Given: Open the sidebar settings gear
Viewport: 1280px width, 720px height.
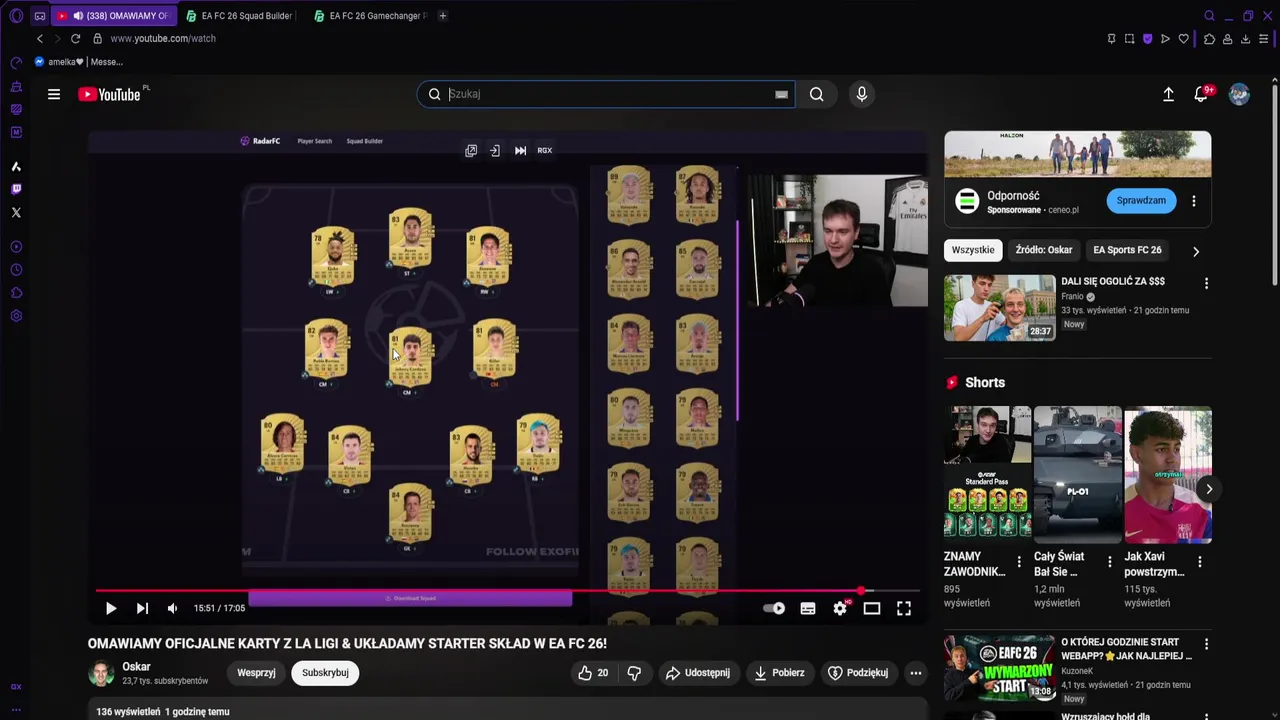Looking at the screenshot, I should pos(16,316).
